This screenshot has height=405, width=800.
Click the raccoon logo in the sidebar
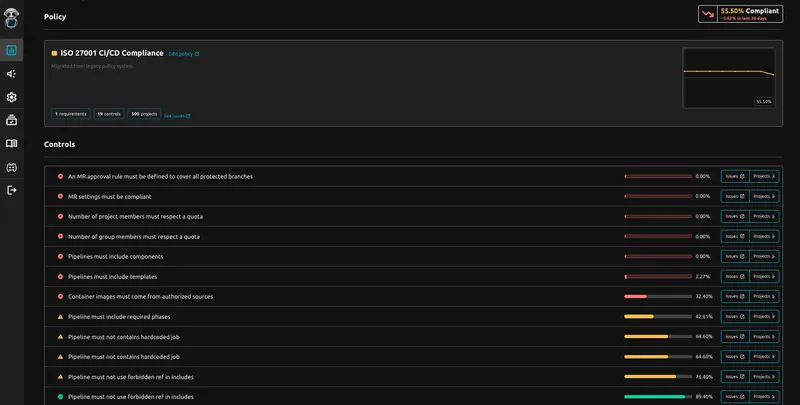click(11, 17)
